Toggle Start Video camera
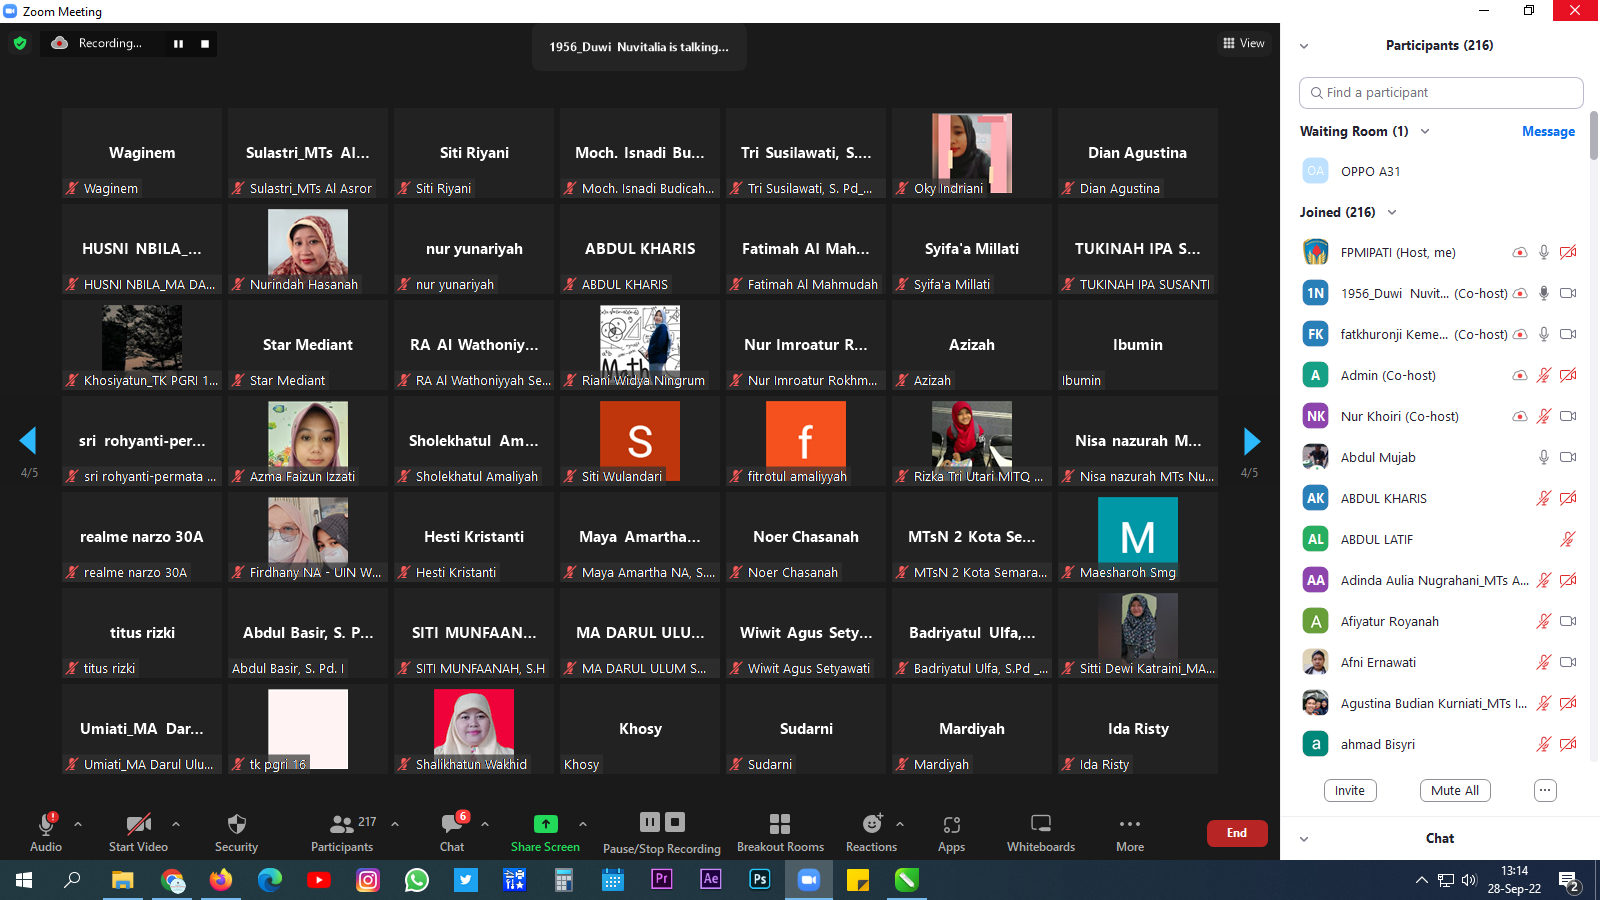Screen dimensions: 1600x900 pos(138,825)
